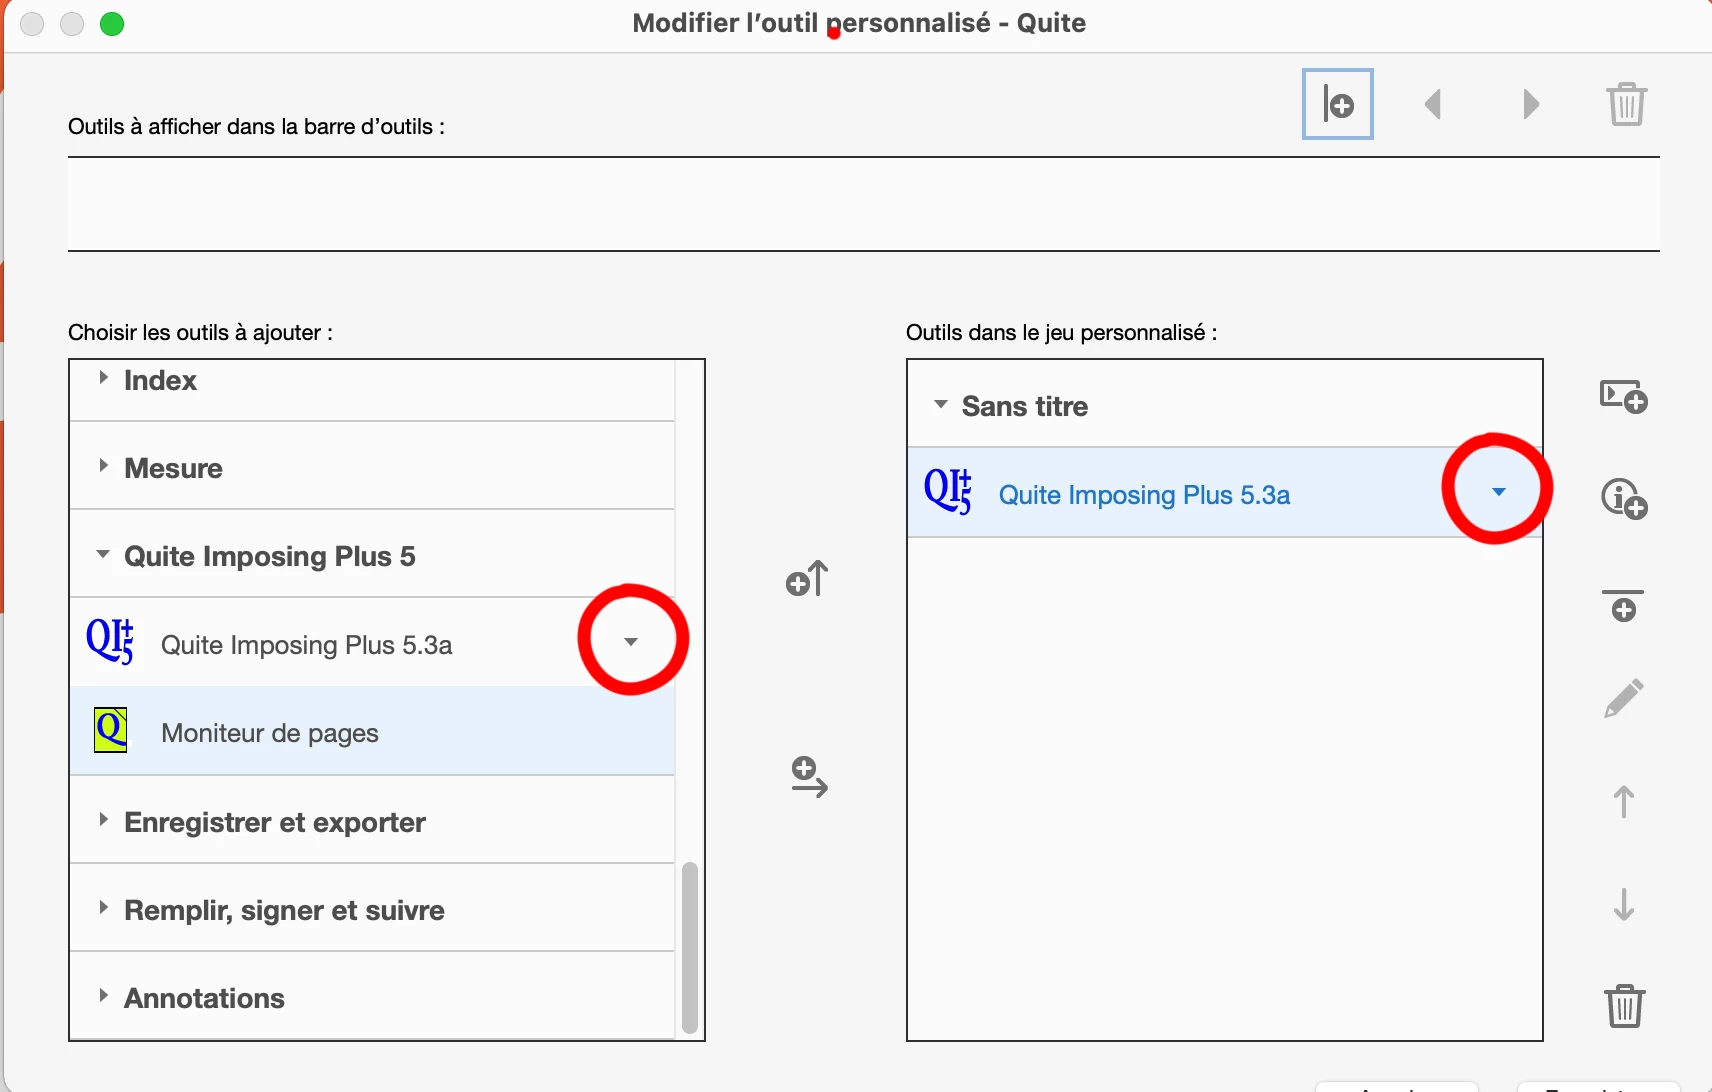Click the left tools list scrollbar
This screenshot has width=1712, height=1092.
click(x=690, y=946)
